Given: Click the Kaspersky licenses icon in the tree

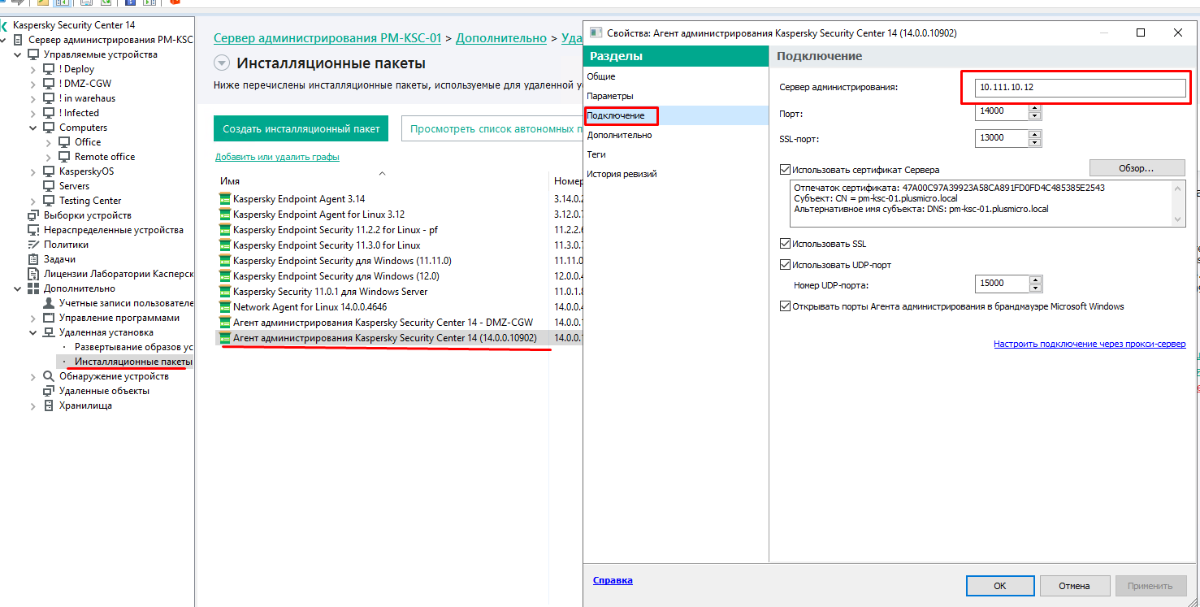Looking at the screenshot, I should click(x=34, y=273).
